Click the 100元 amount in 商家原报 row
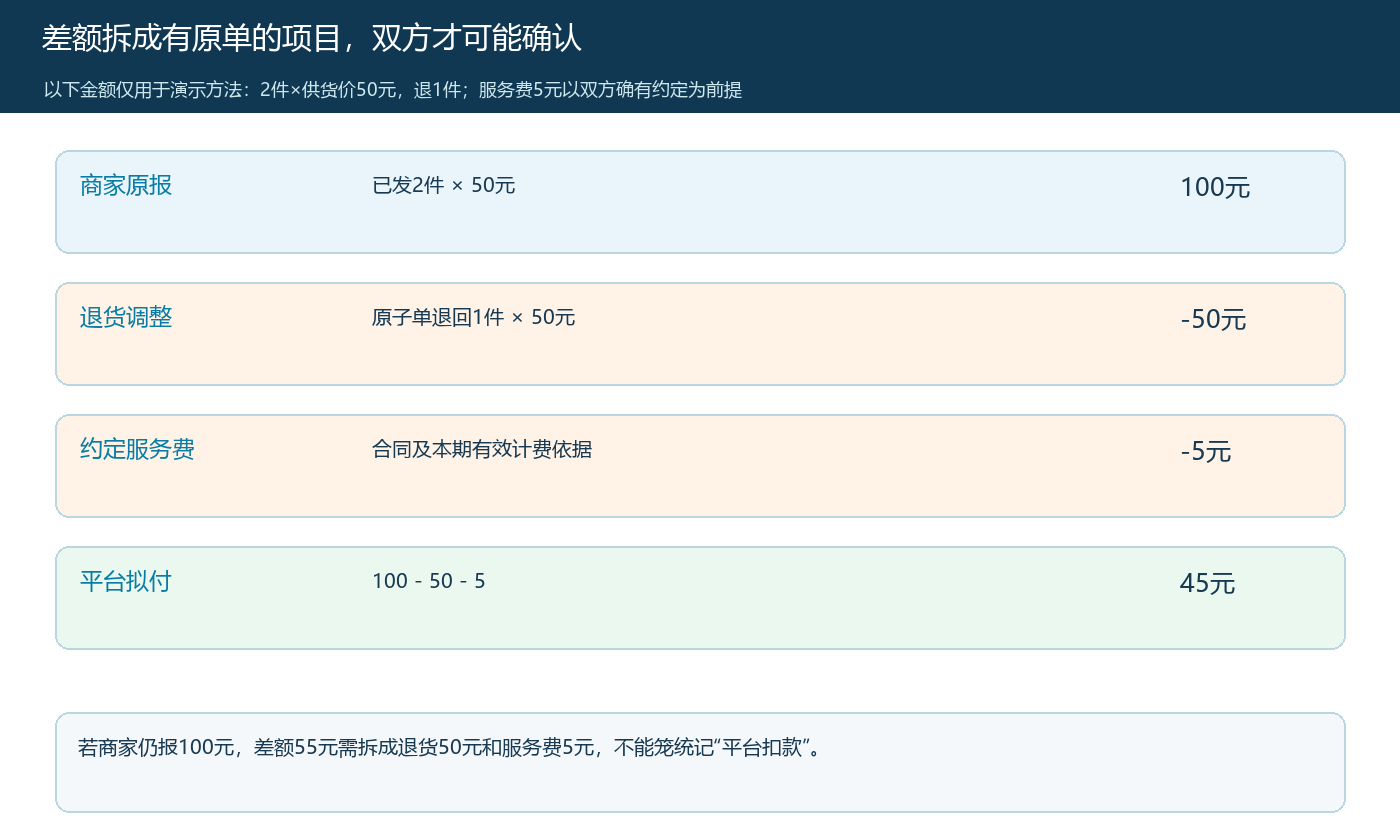 [1215, 187]
